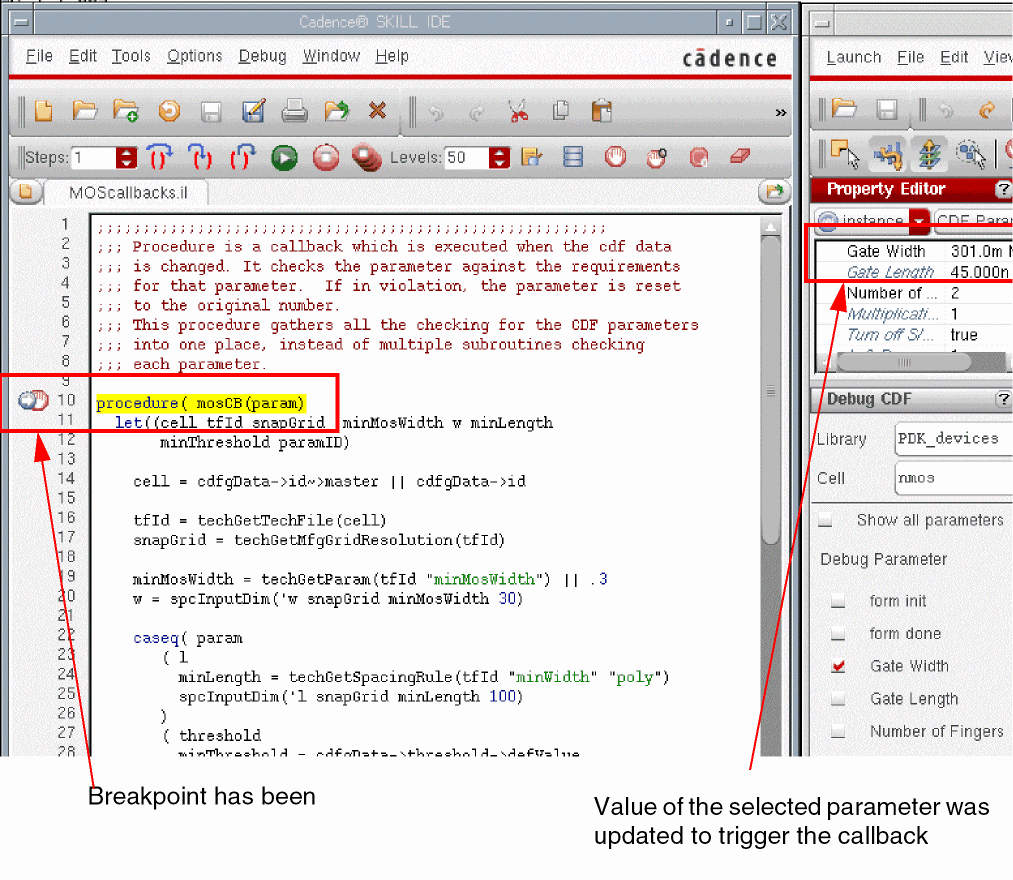
Task: Toggle the Show all parameters checkbox
Action: point(826,520)
